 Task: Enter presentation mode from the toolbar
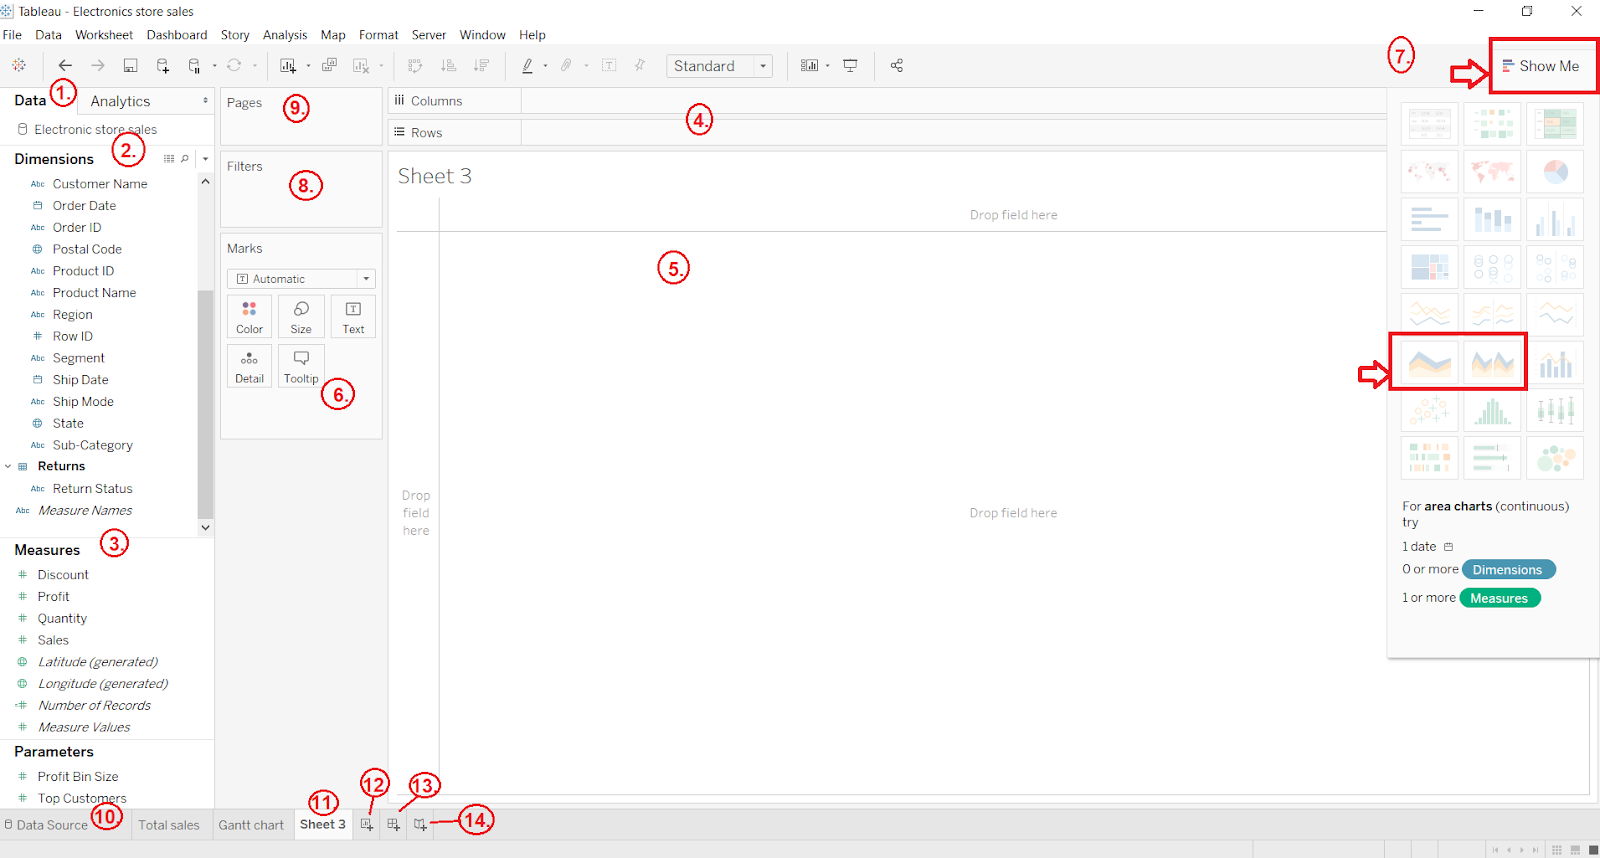tap(850, 66)
